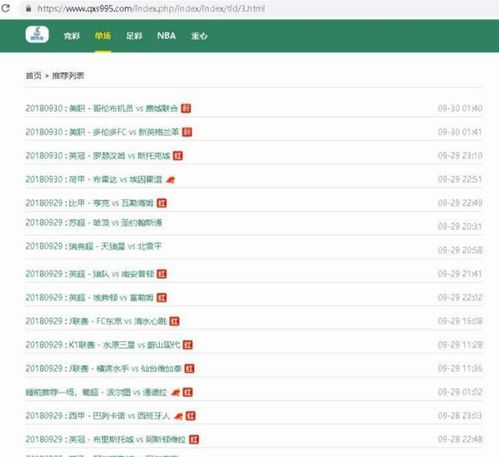Click the fire icon on the 葡超 row
The height and width of the screenshot is (457, 499).
[x=175, y=392]
